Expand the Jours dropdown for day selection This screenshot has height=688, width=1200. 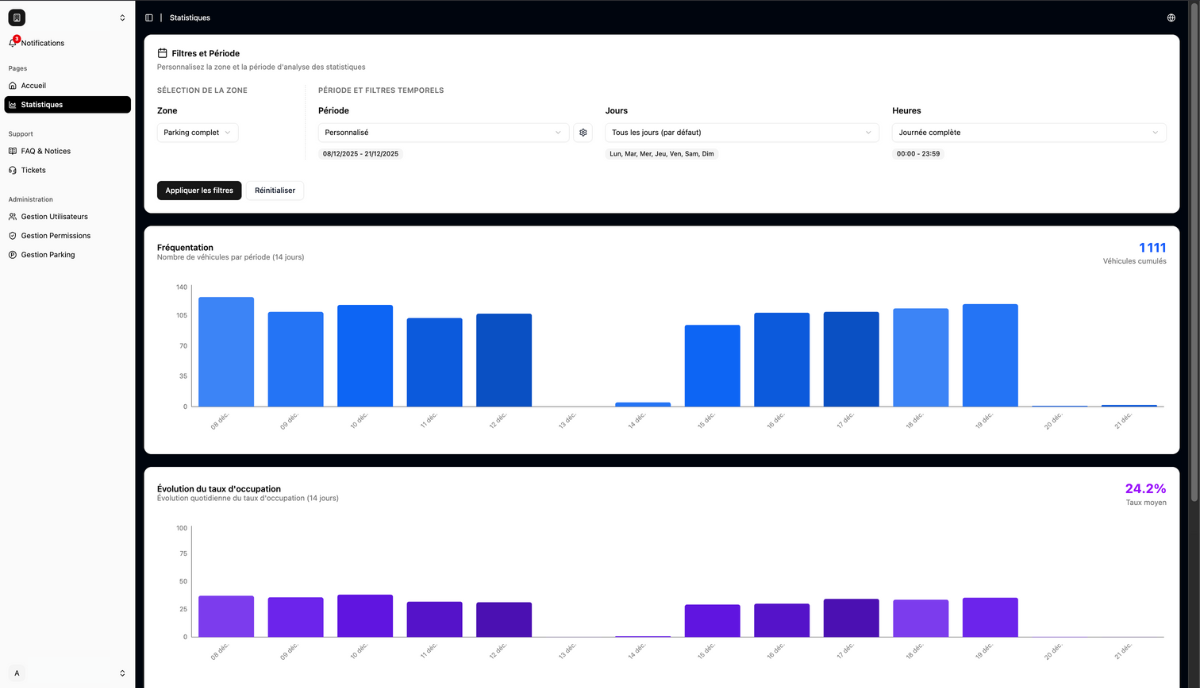[x=740, y=132]
